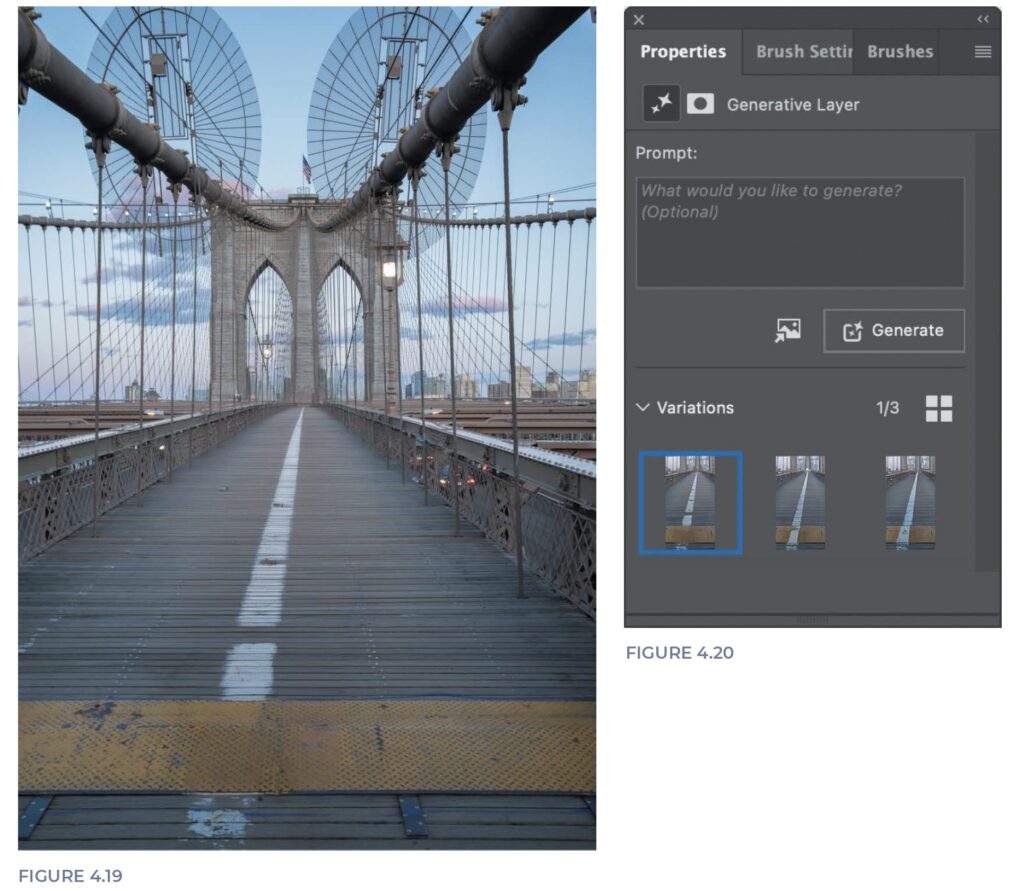
Task: Choose the second variation thumbnail
Action: point(800,502)
